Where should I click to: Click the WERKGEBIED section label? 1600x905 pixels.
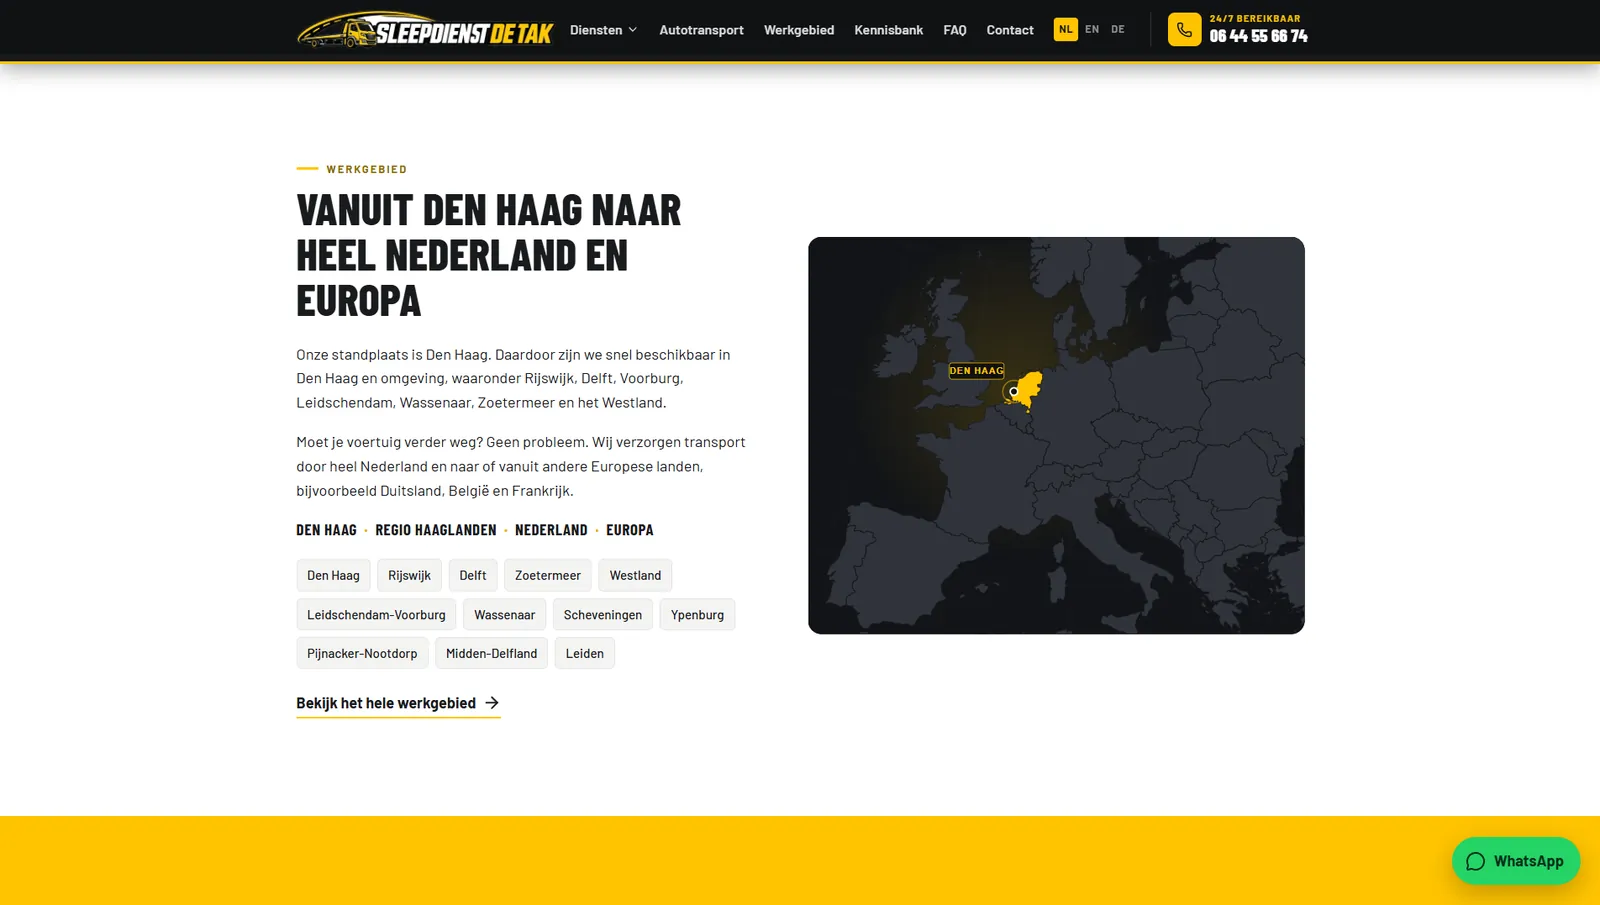367,169
